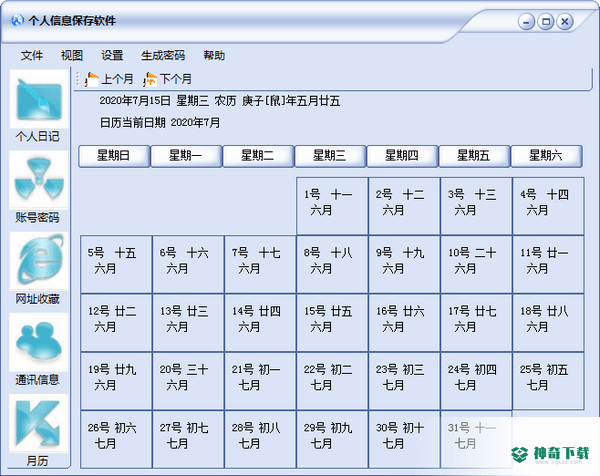Select calendar day 3号 十三
This screenshot has width=600, height=476.
pyautogui.click(x=476, y=206)
